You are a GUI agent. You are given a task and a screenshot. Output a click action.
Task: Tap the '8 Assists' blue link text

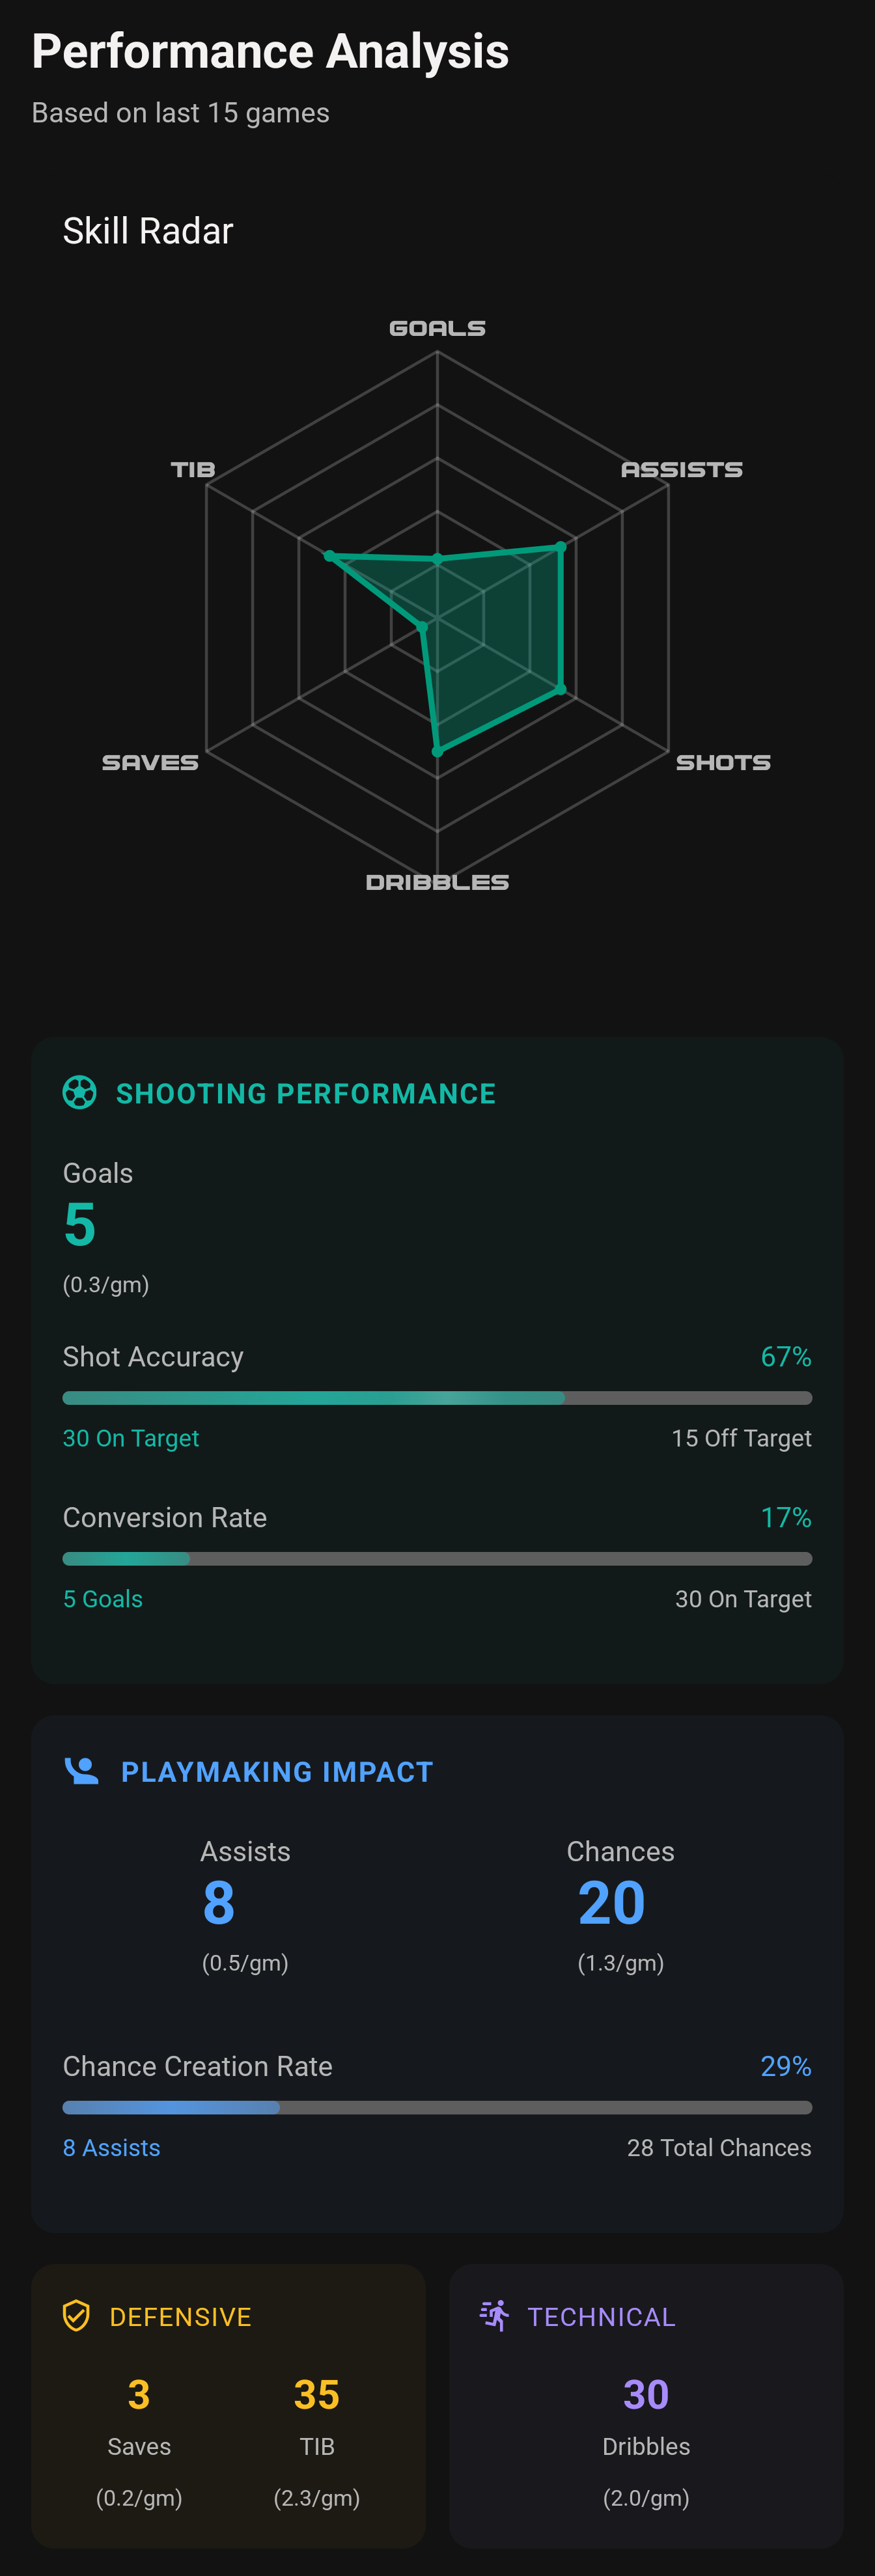click(x=111, y=2148)
